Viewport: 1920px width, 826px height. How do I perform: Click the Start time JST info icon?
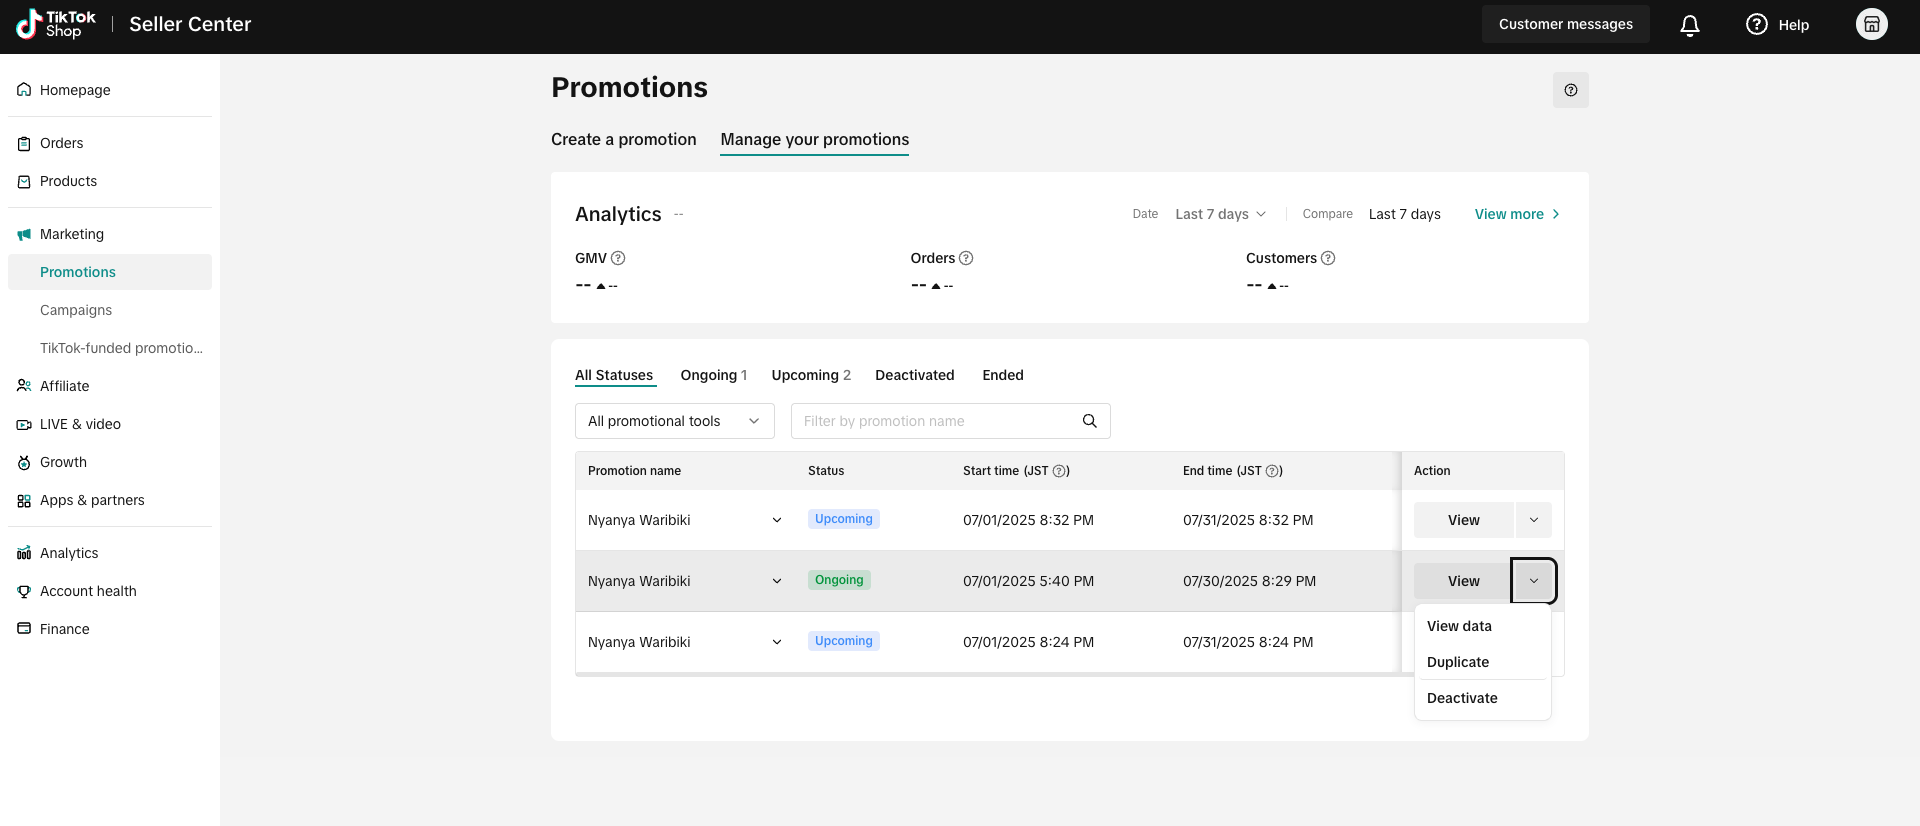coord(1060,471)
